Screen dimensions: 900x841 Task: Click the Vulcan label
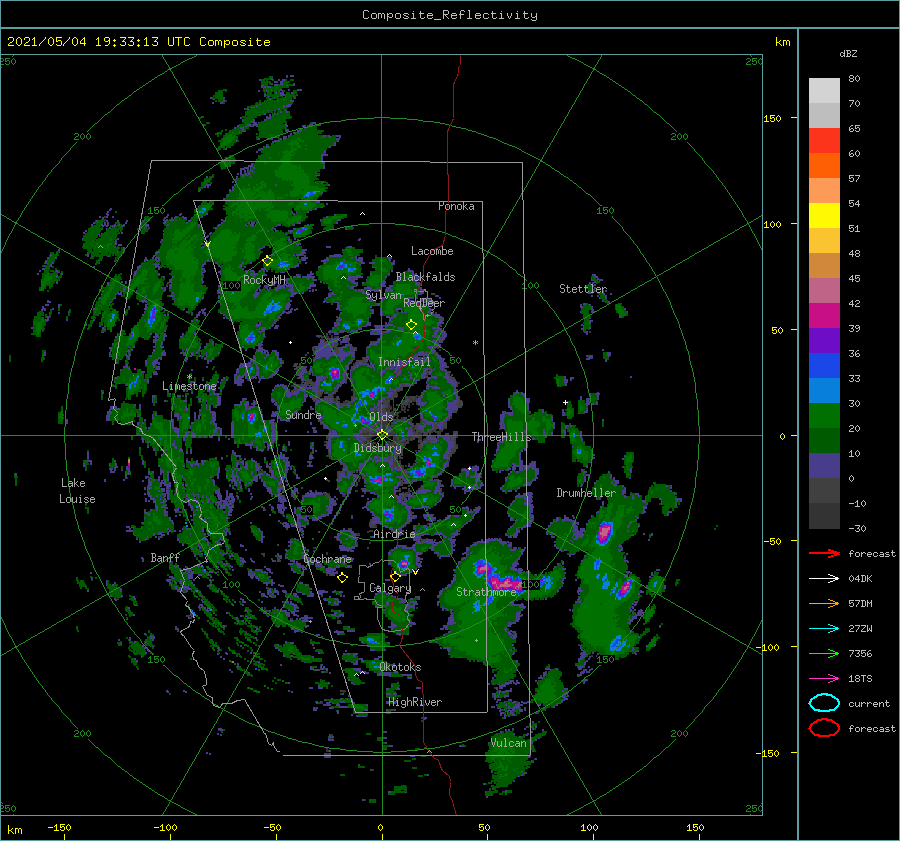coord(508,743)
